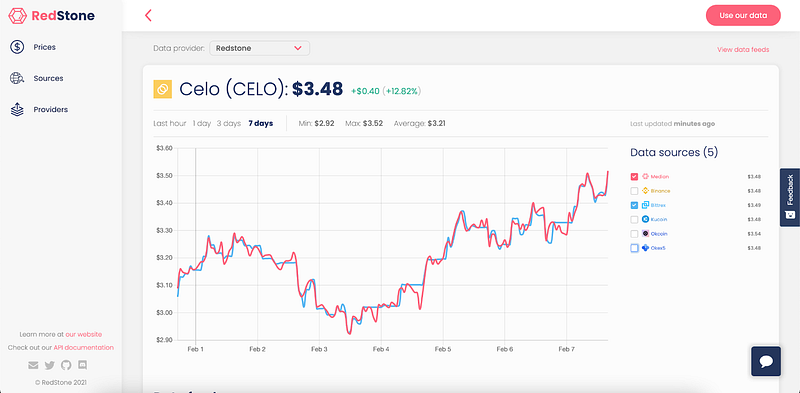Uncheck the Median data source
800x393 pixels.
point(634,177)
